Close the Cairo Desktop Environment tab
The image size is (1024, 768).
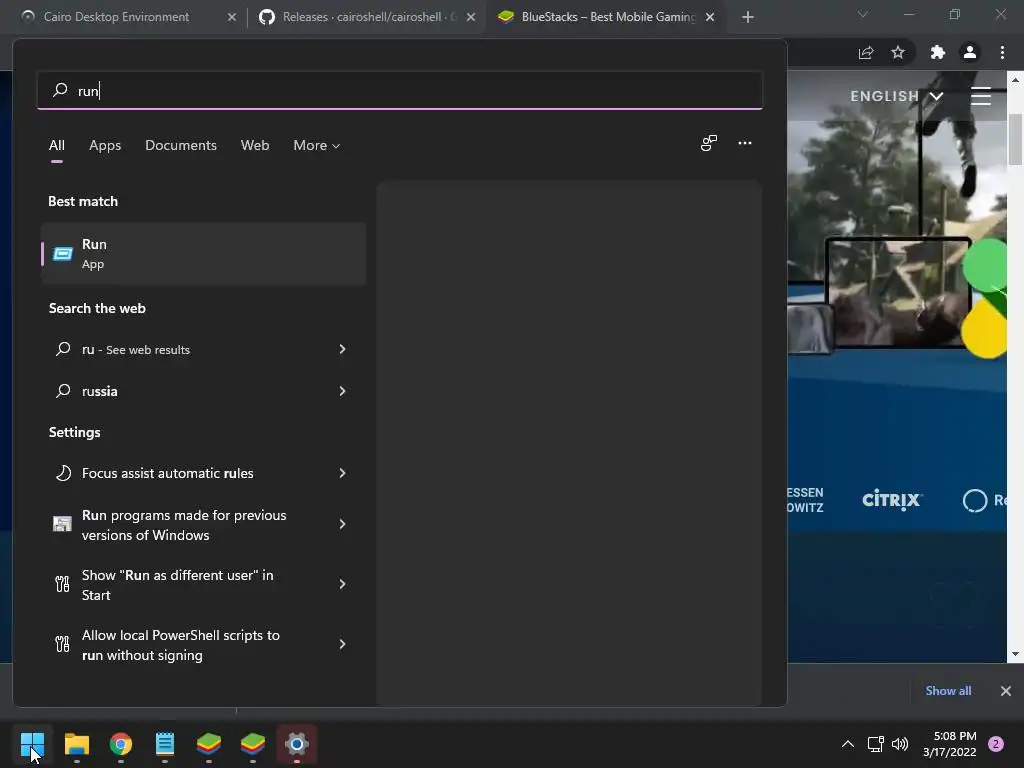pos(232,17)
